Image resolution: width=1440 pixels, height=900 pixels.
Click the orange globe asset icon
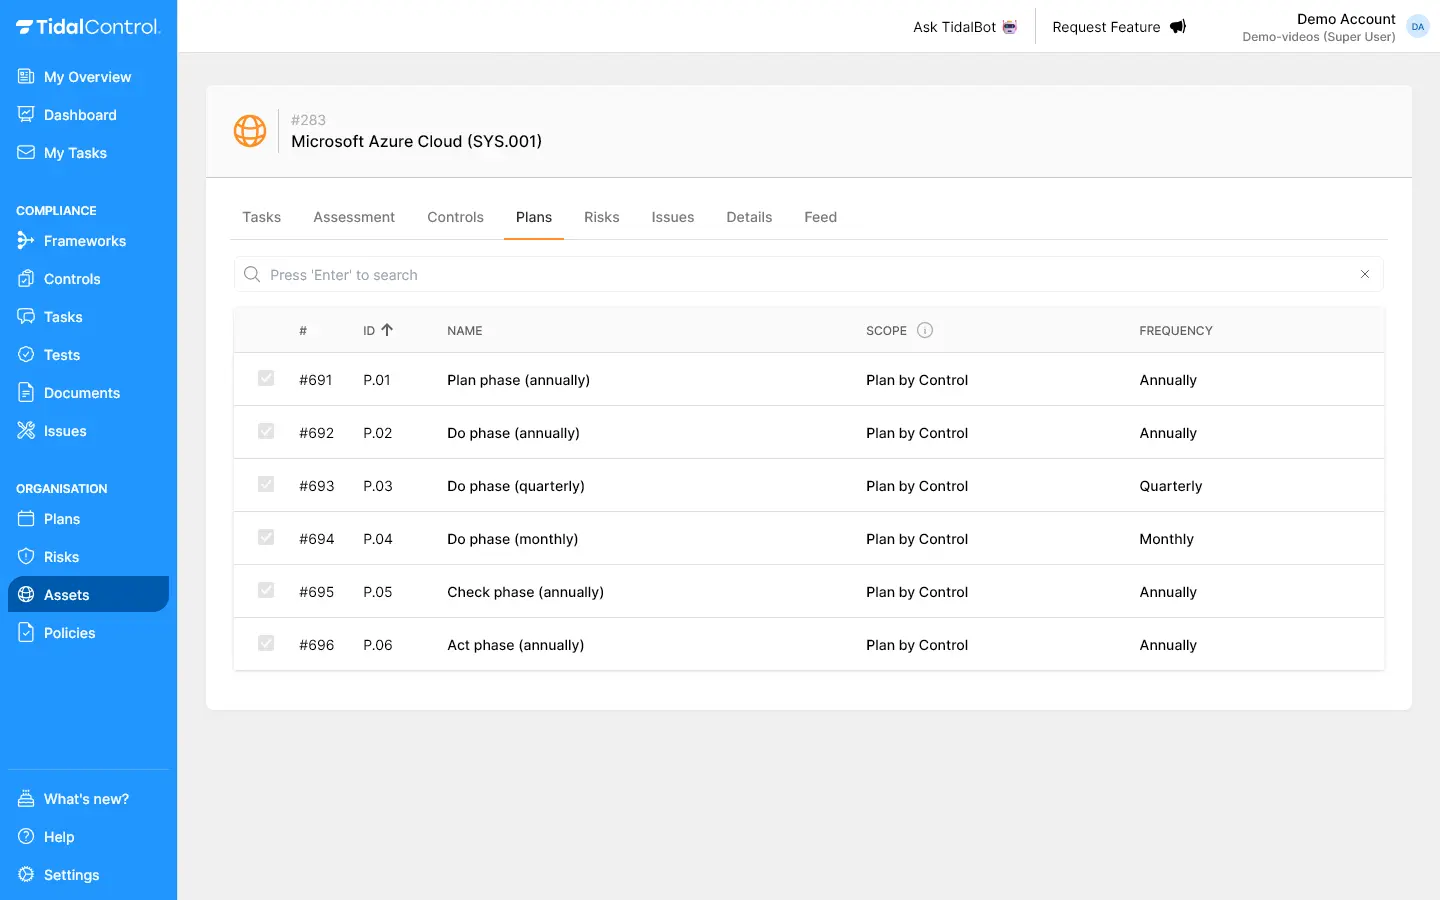(250, 131)
